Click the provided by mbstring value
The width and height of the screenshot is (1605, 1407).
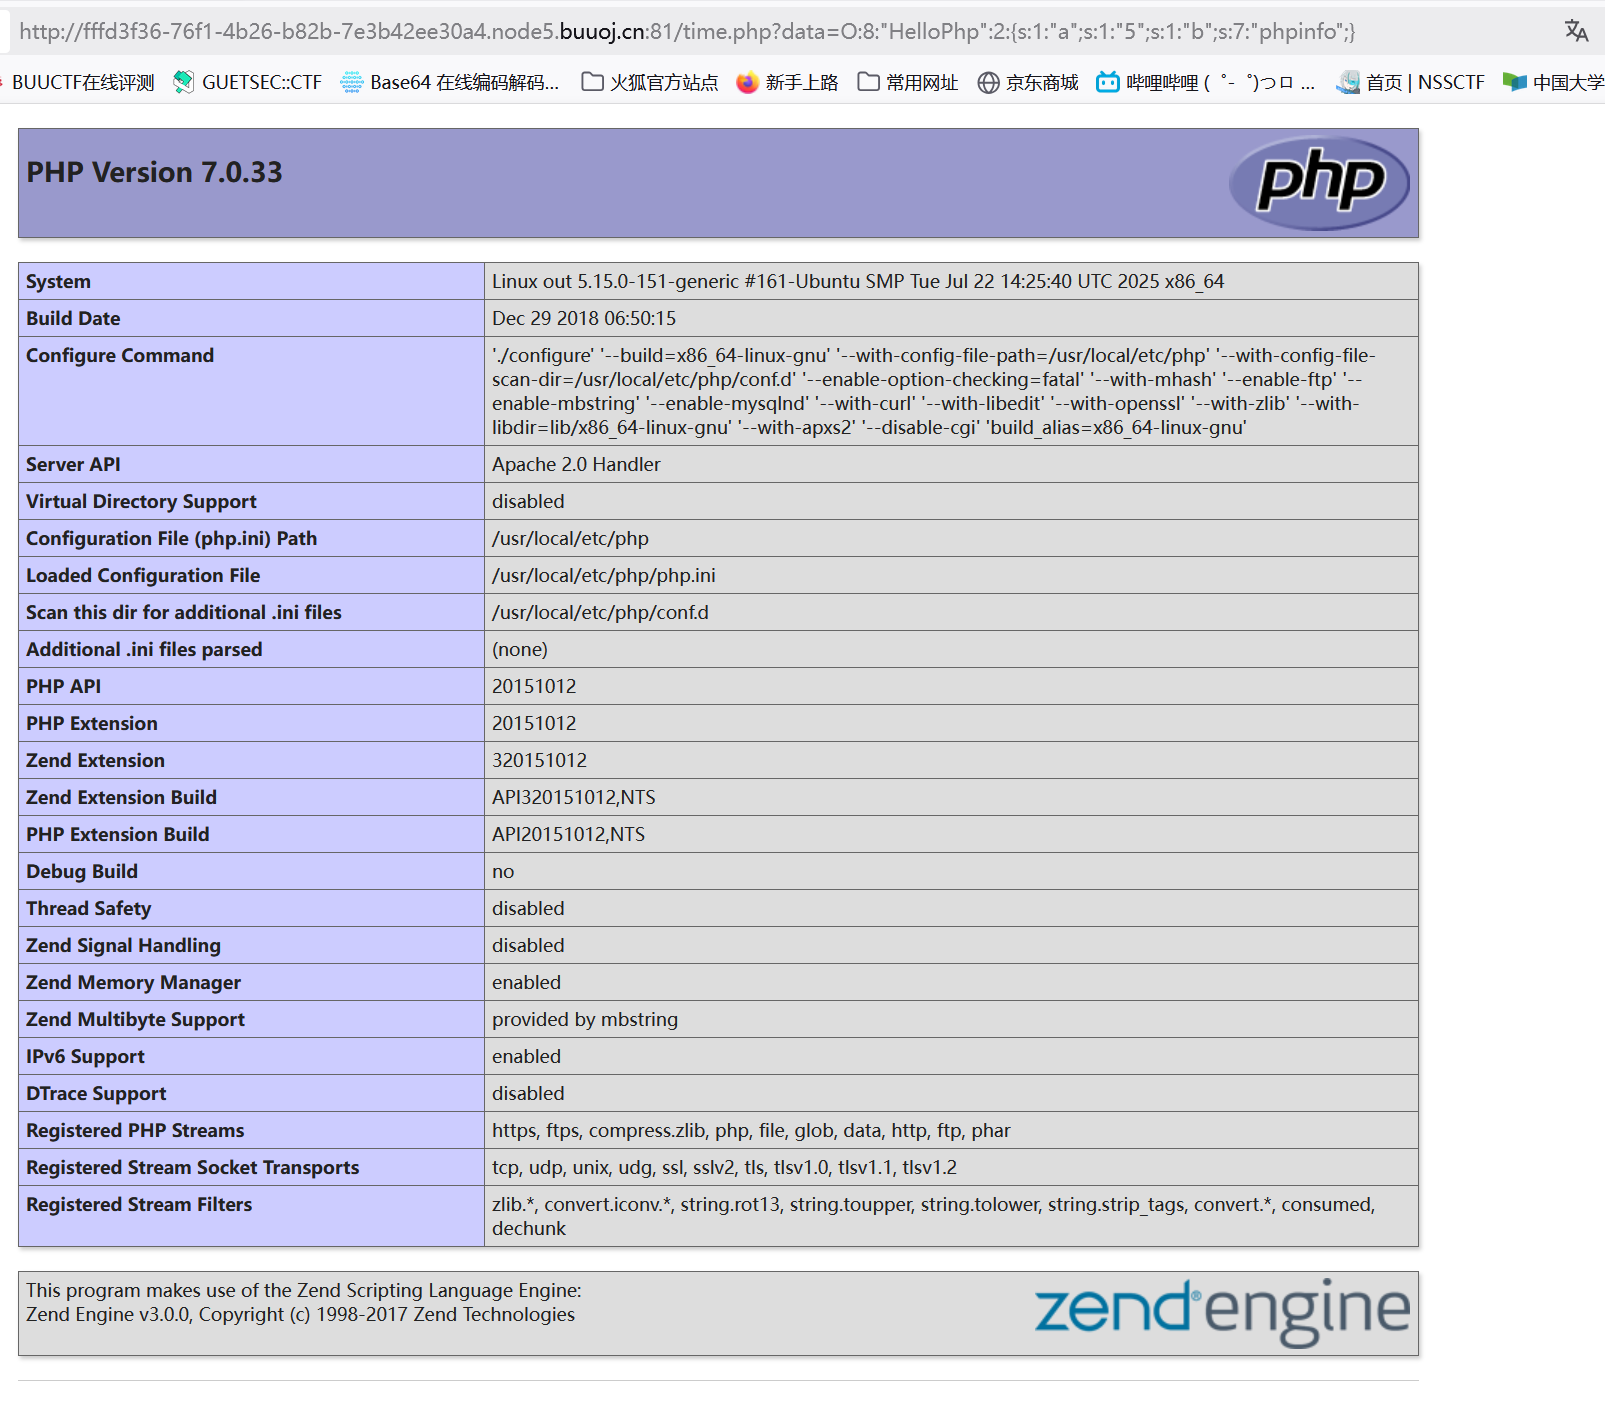(x=585, y=1019)
